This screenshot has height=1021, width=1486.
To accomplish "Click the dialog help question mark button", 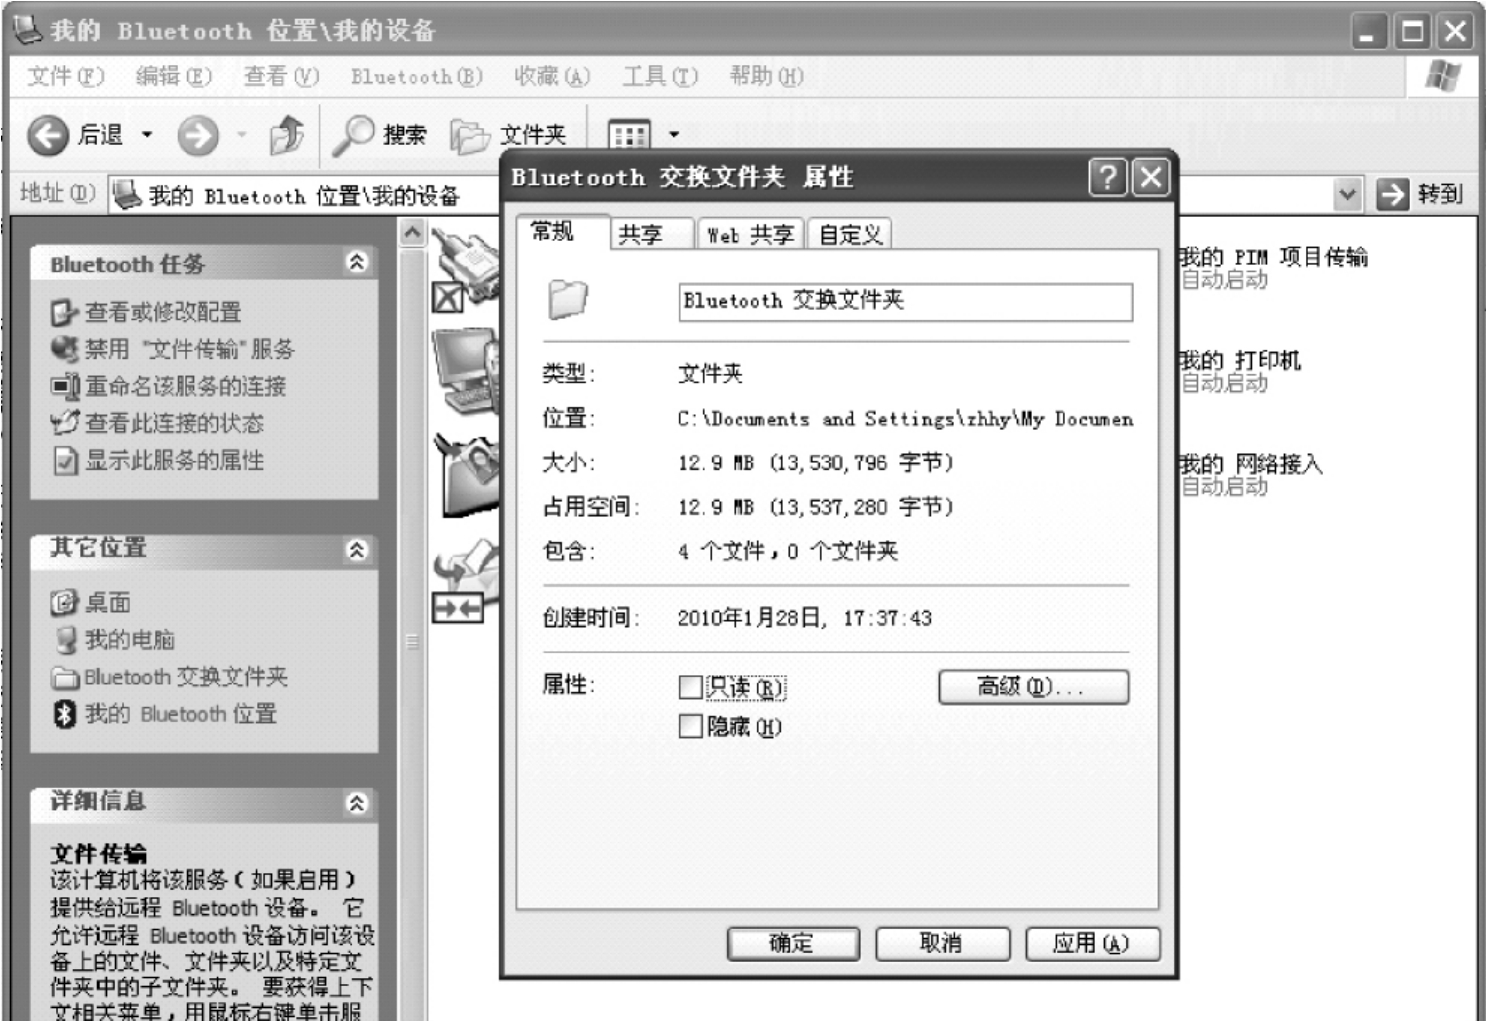I will (x=1107, y=178).
